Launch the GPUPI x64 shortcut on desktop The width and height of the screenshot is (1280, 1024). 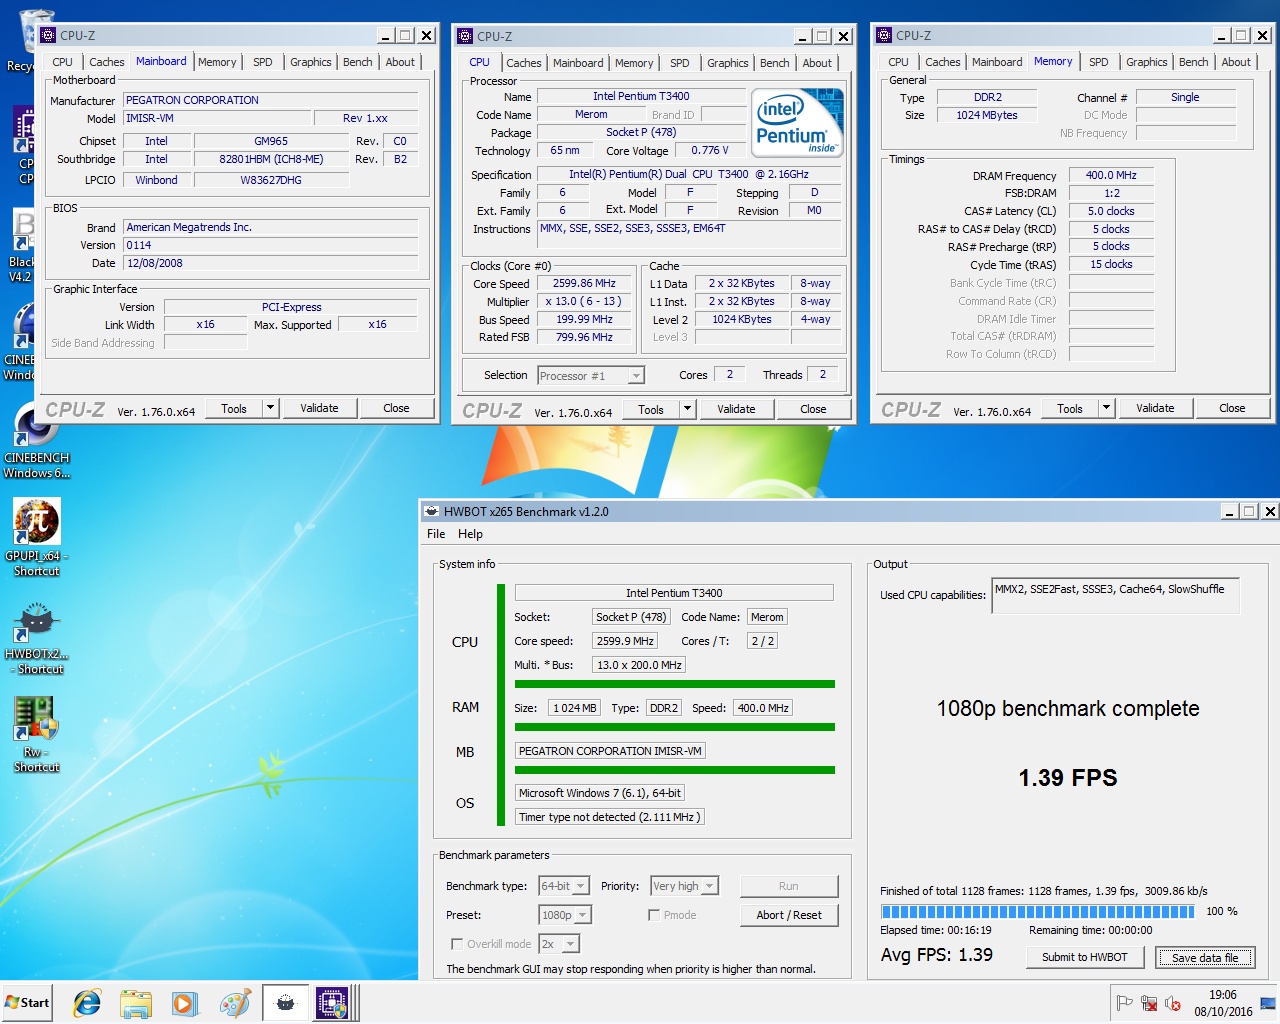(x=36, y=536)
